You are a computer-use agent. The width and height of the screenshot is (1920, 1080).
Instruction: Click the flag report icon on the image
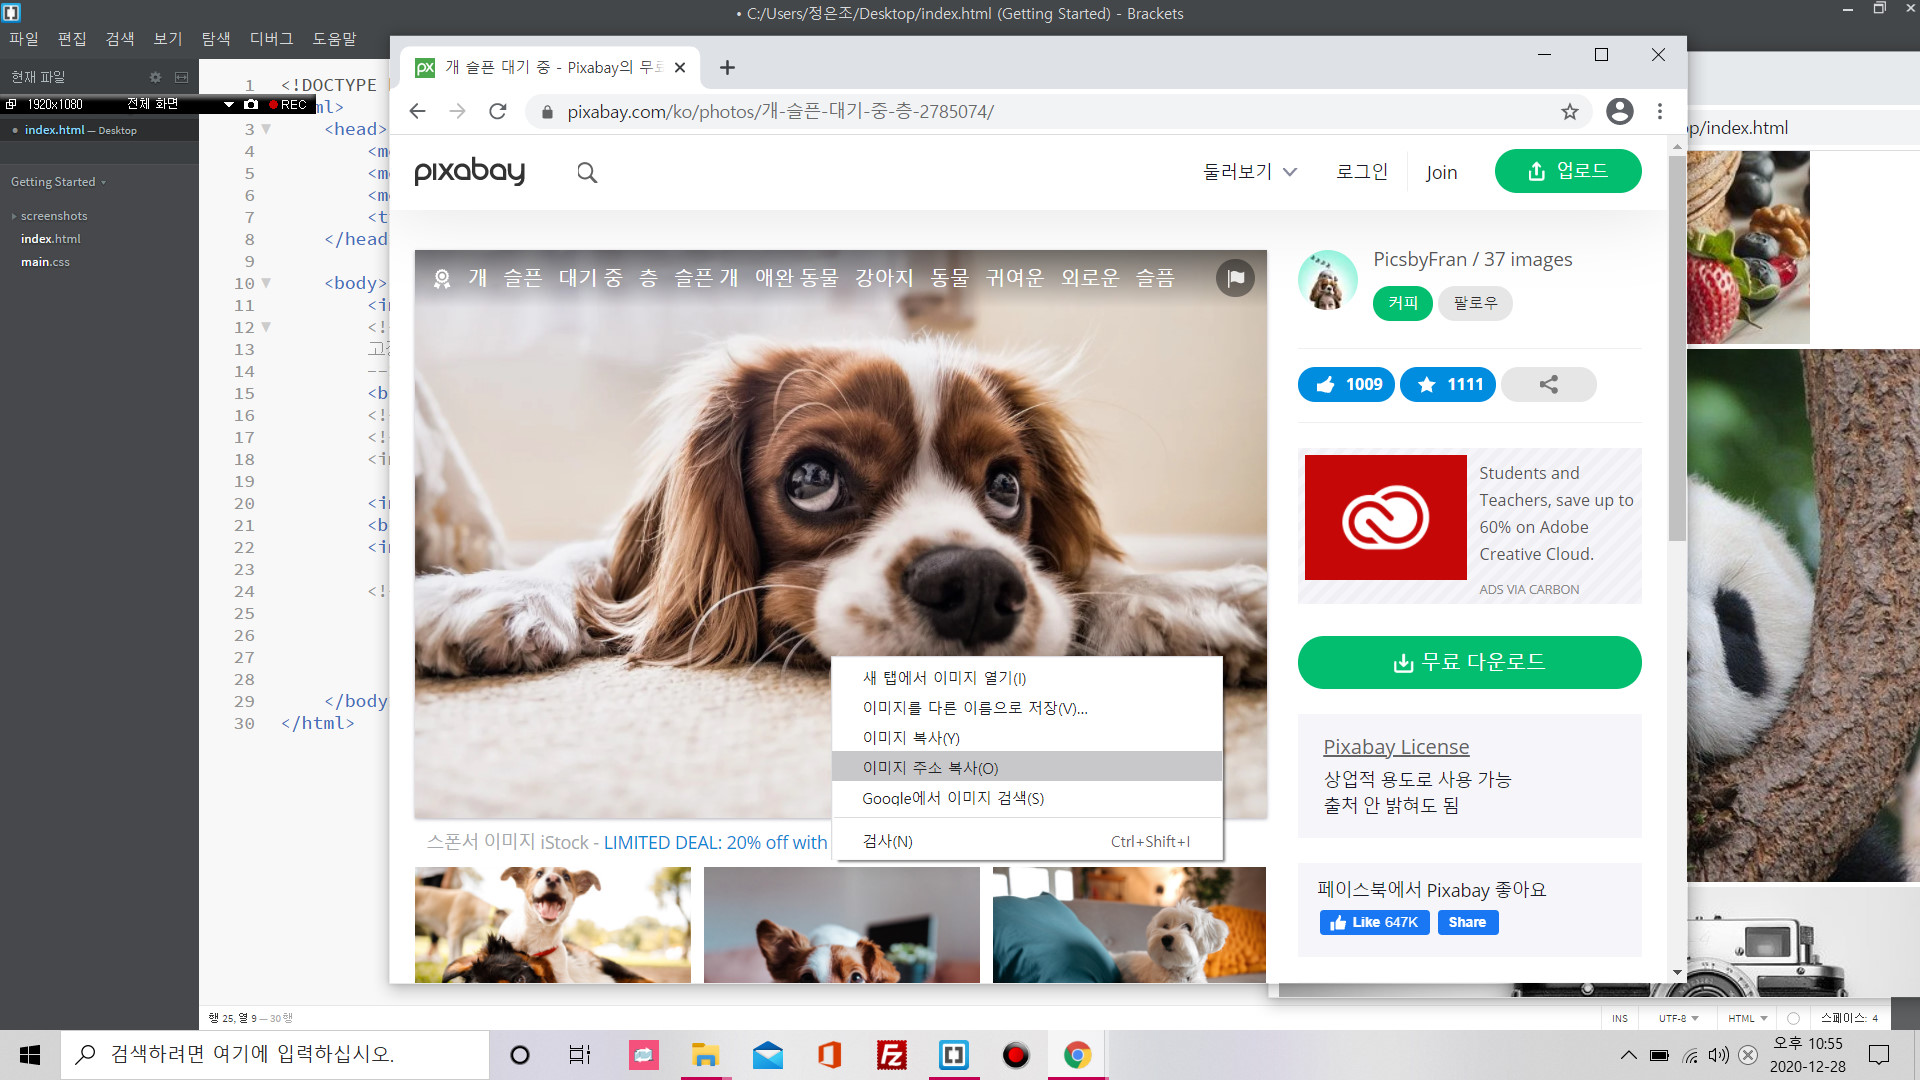[1235, 278]
